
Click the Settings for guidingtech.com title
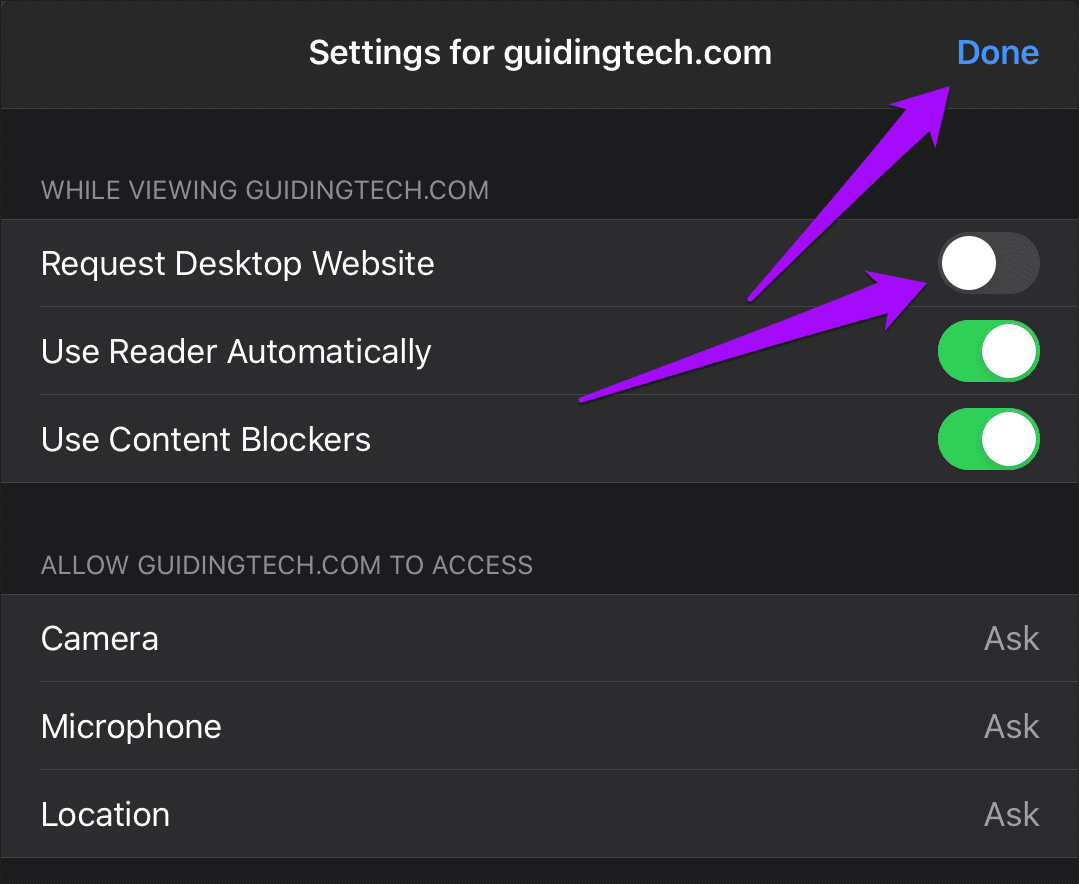(x=540, y=53)
